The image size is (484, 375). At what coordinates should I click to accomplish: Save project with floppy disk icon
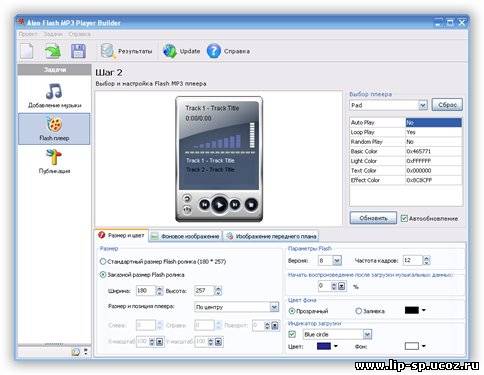(x=78, y=51)
